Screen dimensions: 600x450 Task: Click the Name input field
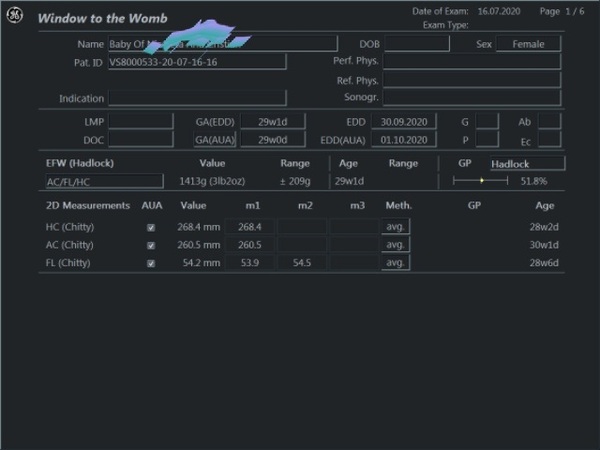click(x=223, y=44)
